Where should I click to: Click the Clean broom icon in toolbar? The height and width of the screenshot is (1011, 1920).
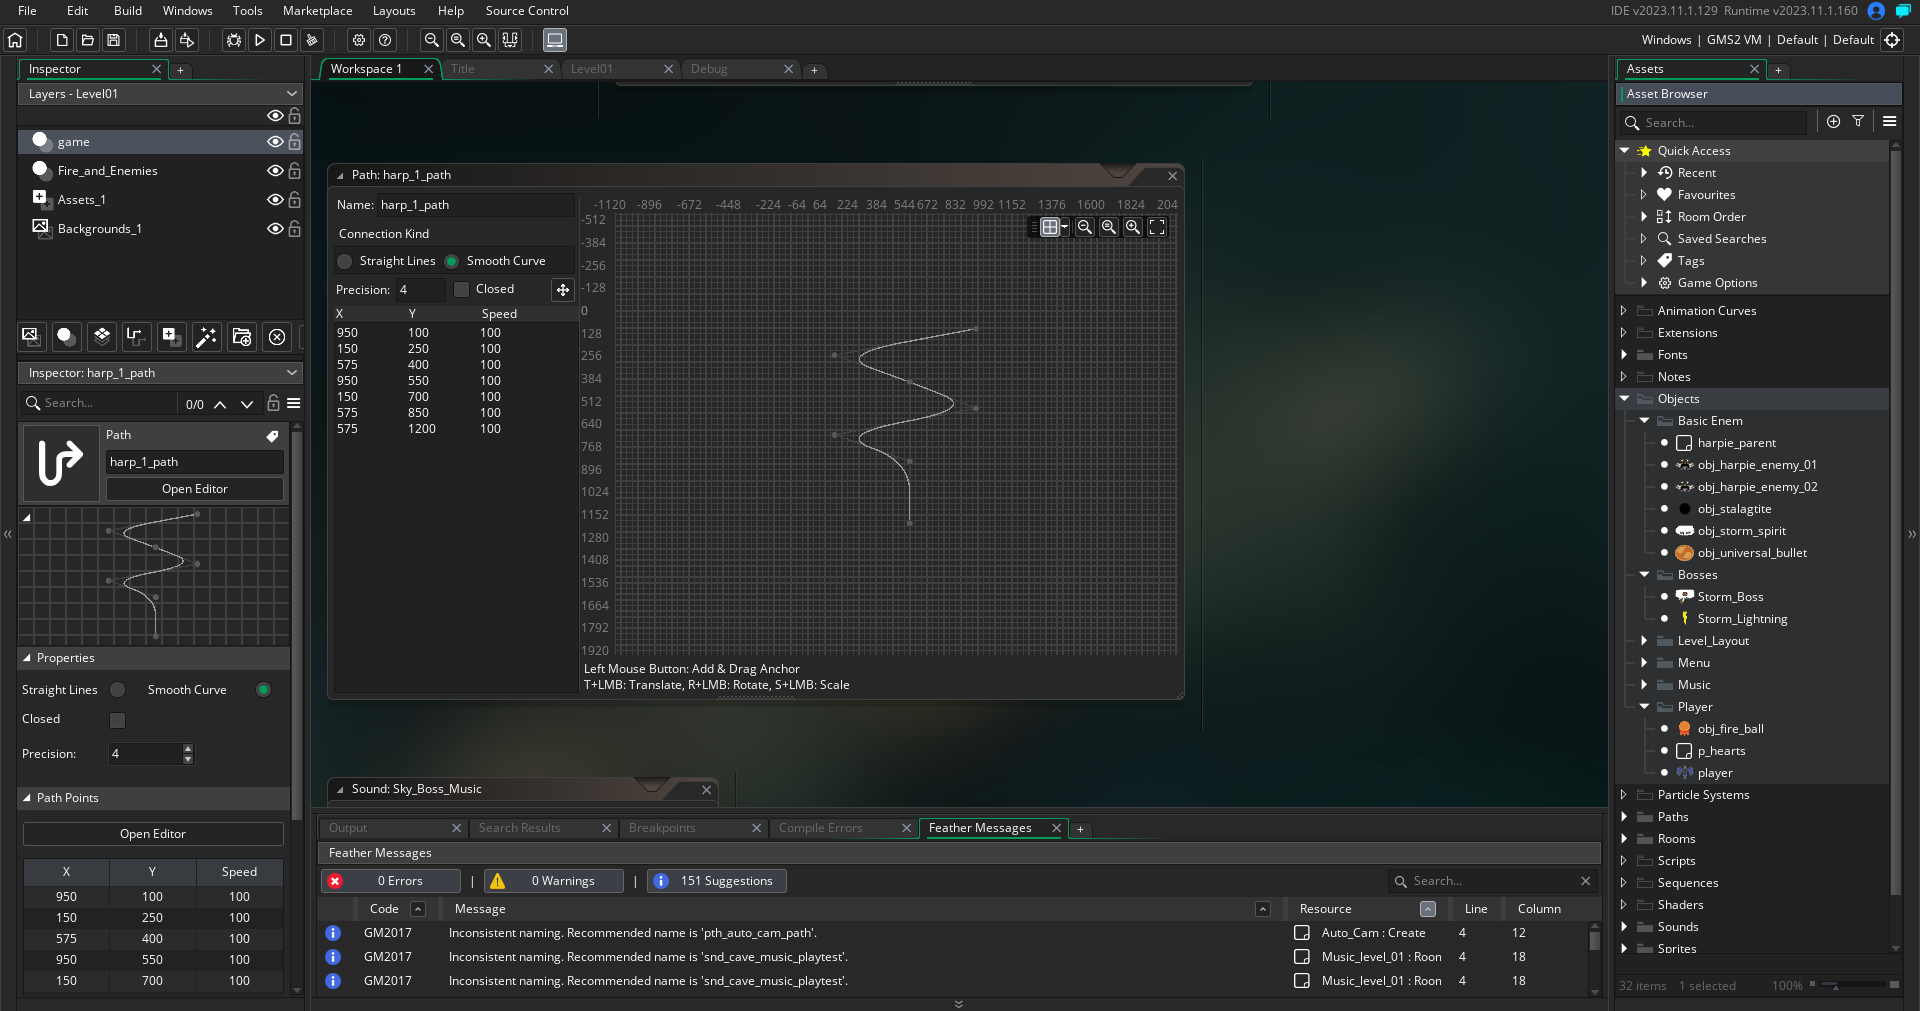[312, 40]
